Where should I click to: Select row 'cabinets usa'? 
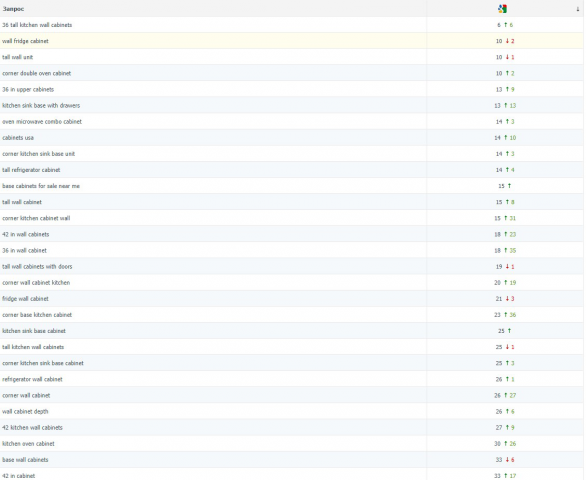click(x=292, y=138)
